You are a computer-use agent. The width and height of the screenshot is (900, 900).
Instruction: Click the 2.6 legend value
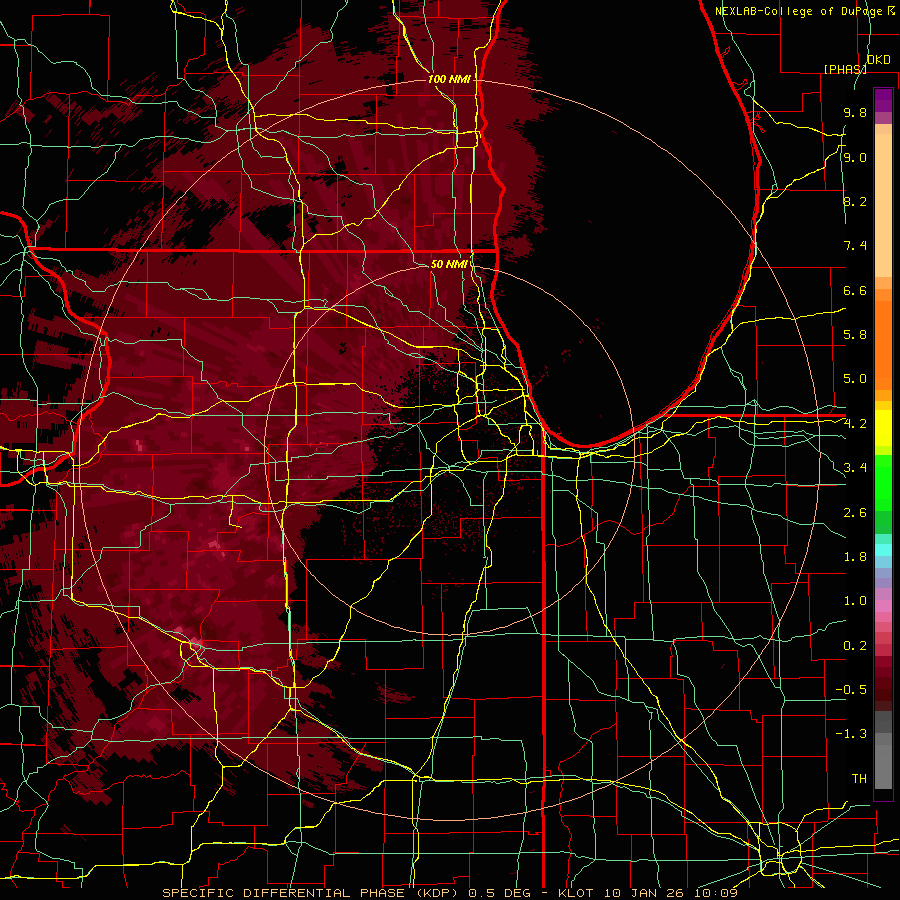point(855,513)
